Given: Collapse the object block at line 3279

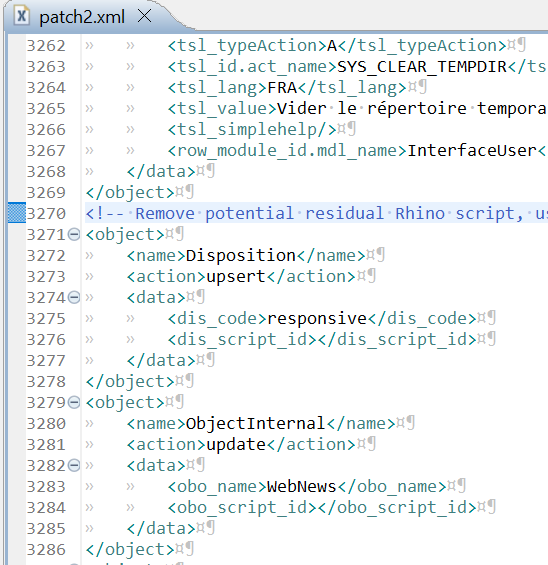Looking at the screenshot, I should pyautogui.click(x=74, y=402).
